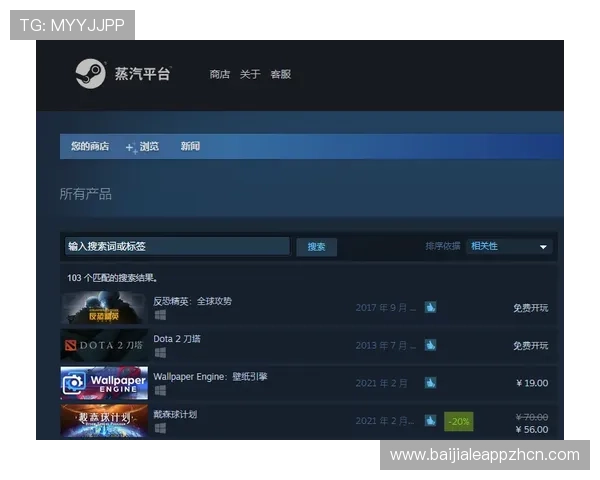Viewport: 600px width, 480px height.
Task: Click the -20% discount badge
Action: [x=458, y=421]
